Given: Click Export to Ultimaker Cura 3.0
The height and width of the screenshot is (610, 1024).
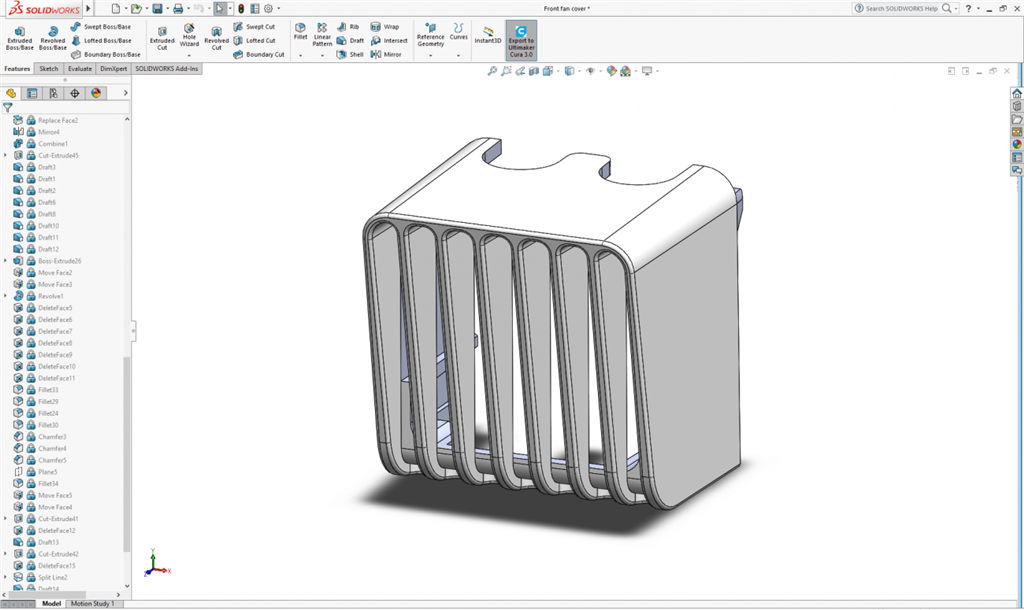Looking at the screenshot, I should coord(520,41).
